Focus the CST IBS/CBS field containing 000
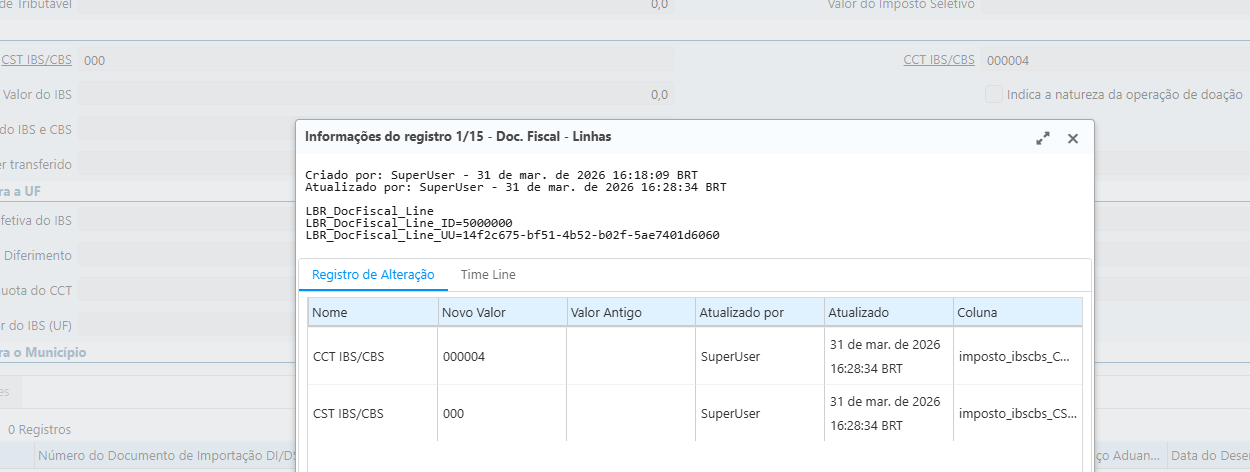 point(375,60)
